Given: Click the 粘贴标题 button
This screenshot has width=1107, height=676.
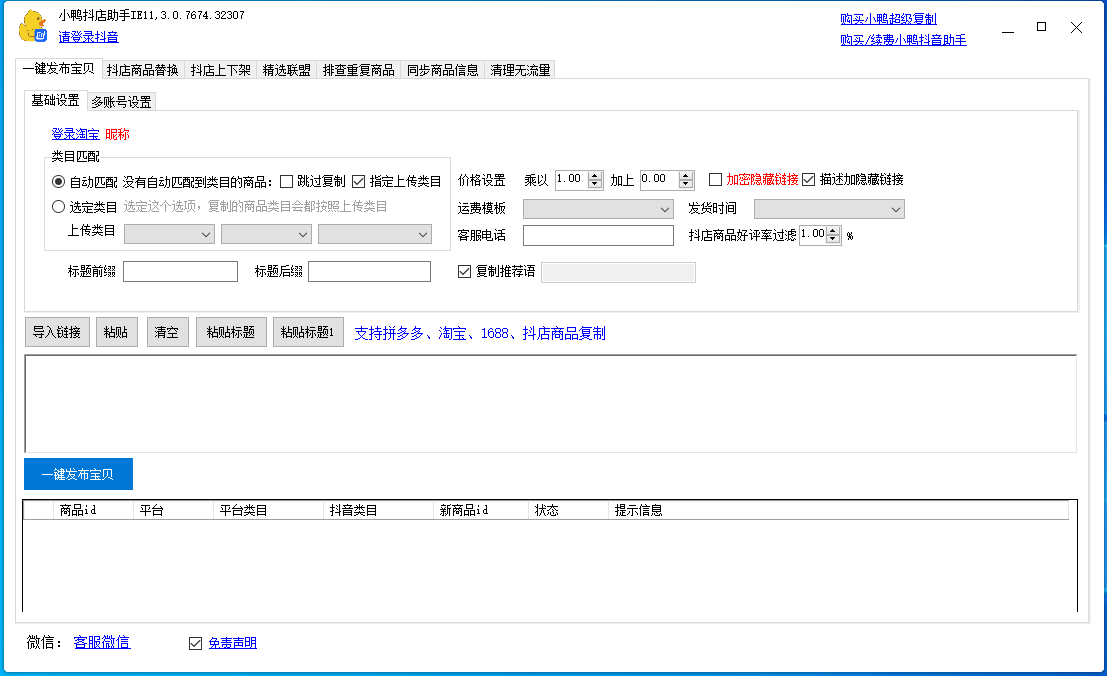Looking at the screenshot, I should point(231,332).
